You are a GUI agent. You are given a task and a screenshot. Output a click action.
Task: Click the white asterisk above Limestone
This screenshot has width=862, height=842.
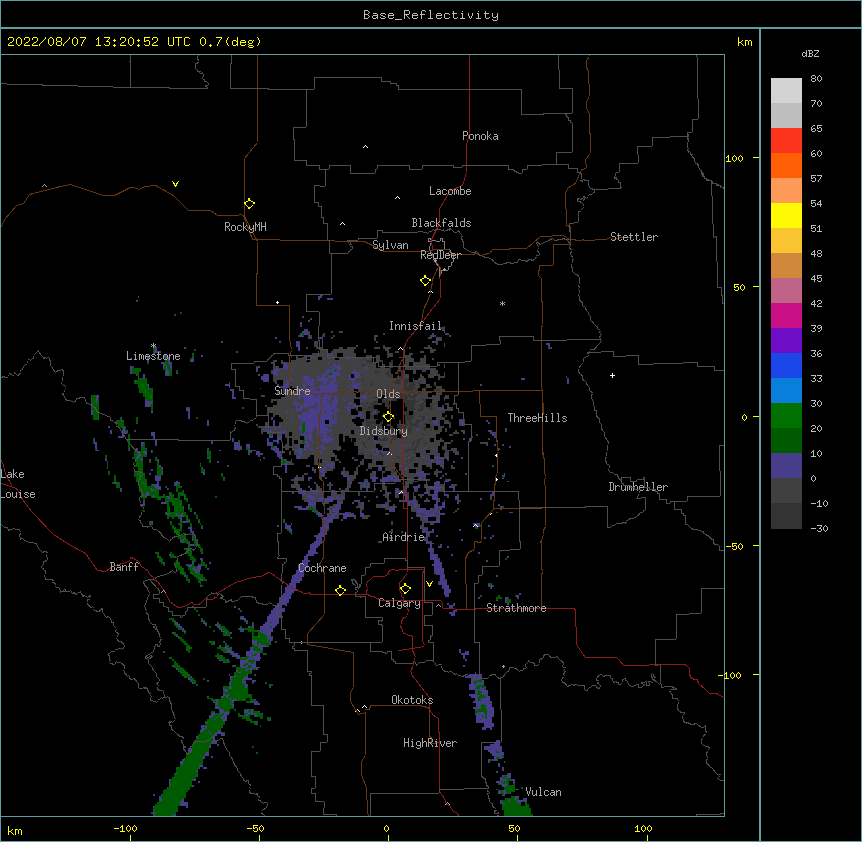(153, 346)
